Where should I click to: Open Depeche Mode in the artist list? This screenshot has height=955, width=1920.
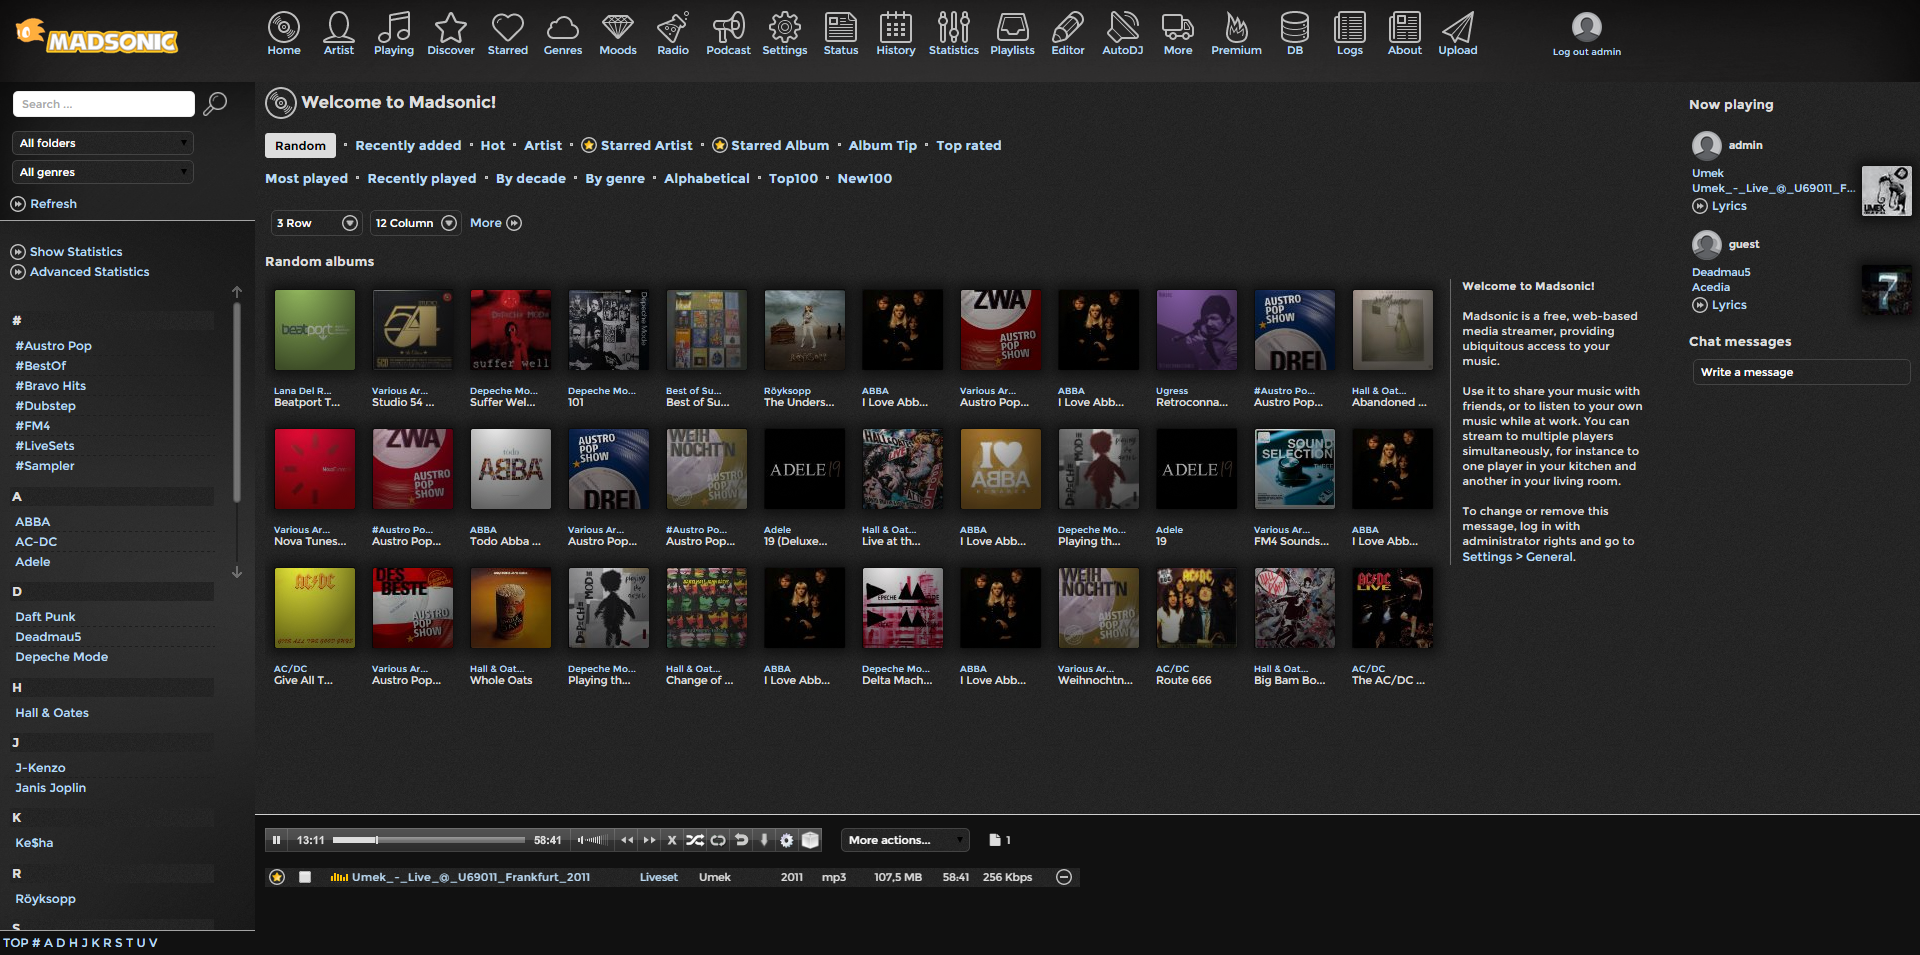[x=61, y=657]
